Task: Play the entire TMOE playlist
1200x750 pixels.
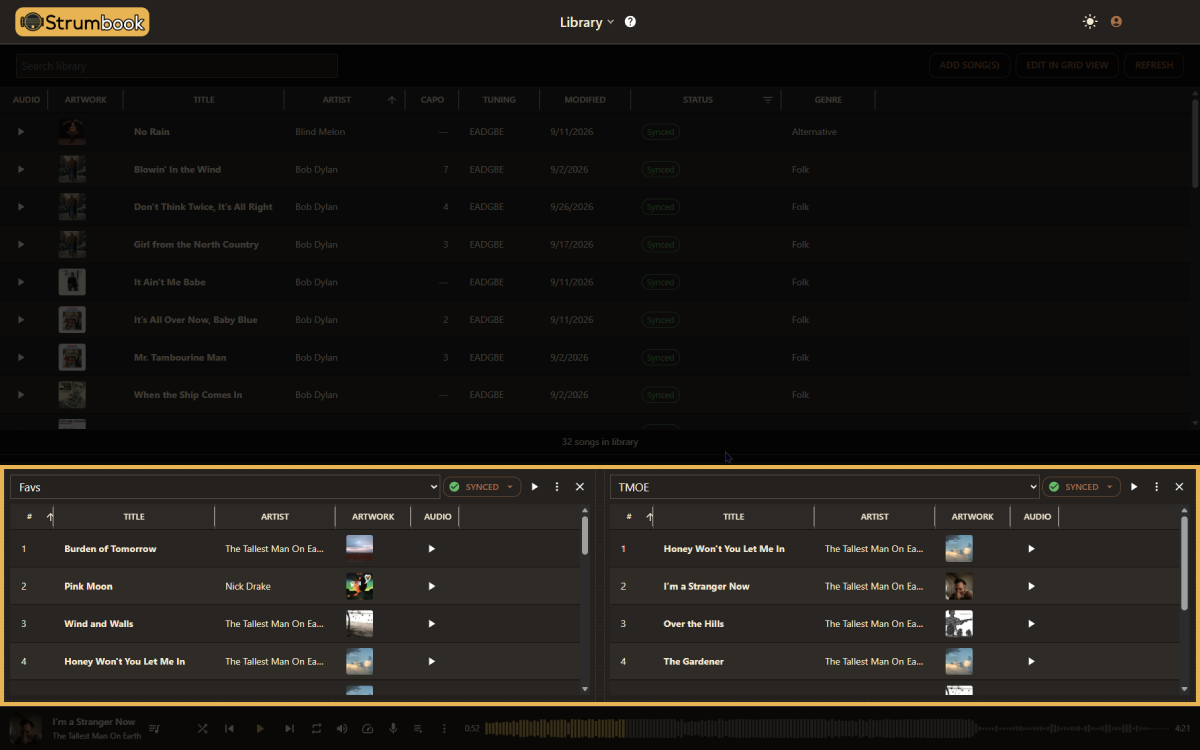Action: tap(1134, 487)
